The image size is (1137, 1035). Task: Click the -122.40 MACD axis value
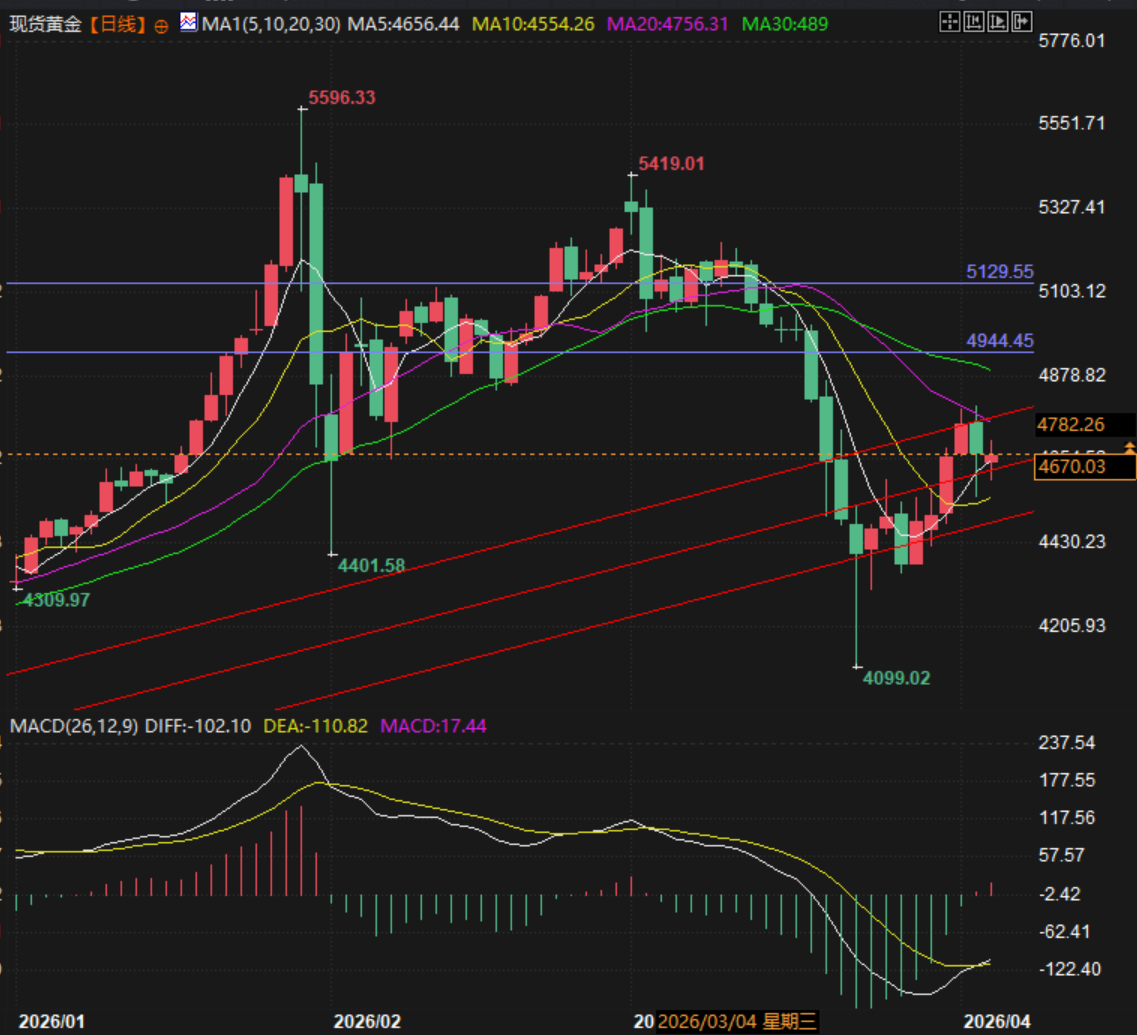pyautogui.click(x=1070, y=969)
